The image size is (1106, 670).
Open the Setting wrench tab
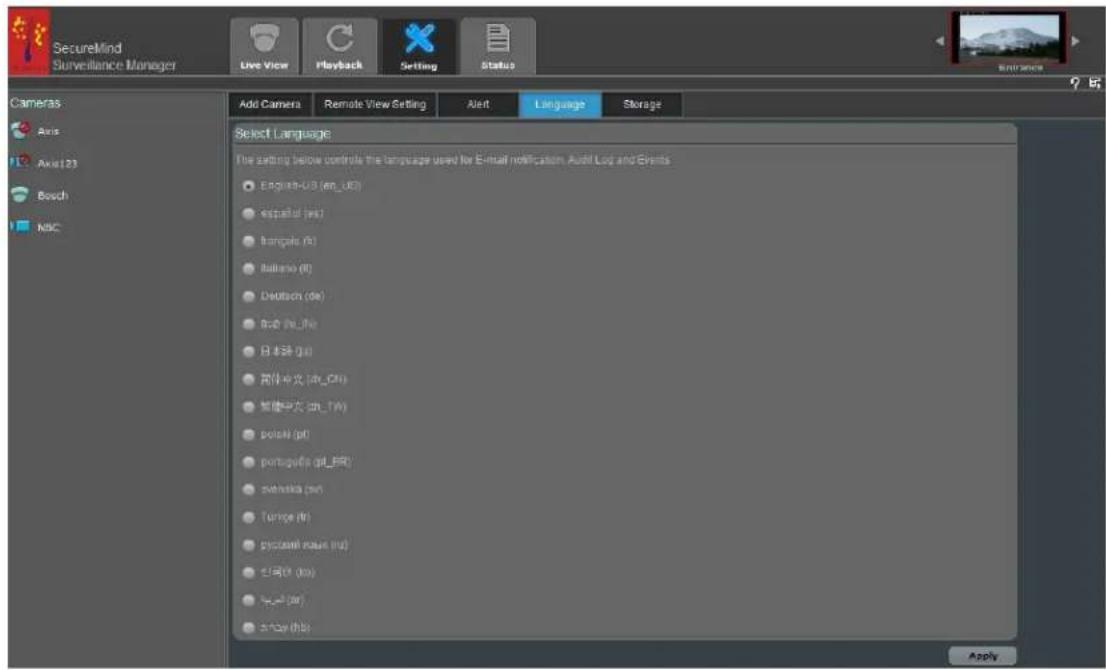tap(418, 47)
